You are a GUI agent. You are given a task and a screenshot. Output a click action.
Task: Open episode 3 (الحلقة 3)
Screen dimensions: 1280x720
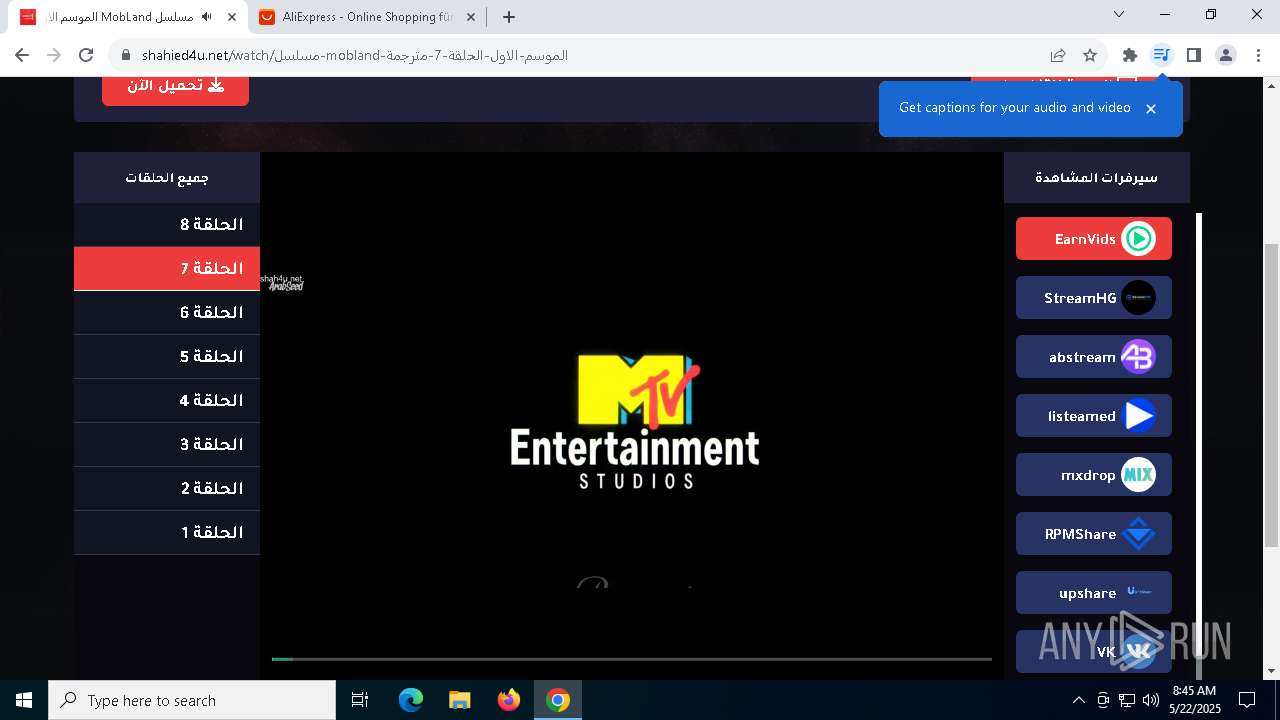click(x=167, y=444)
